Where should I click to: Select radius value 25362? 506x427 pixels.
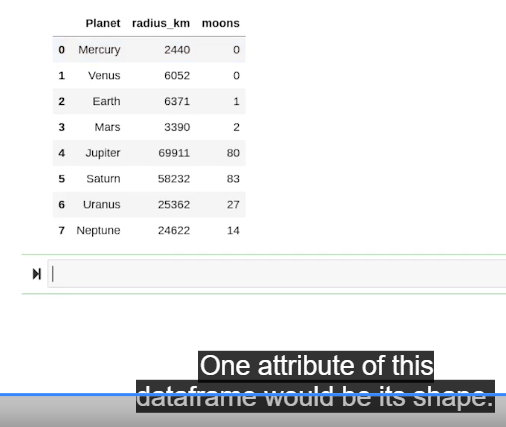[x=174, y=205]
